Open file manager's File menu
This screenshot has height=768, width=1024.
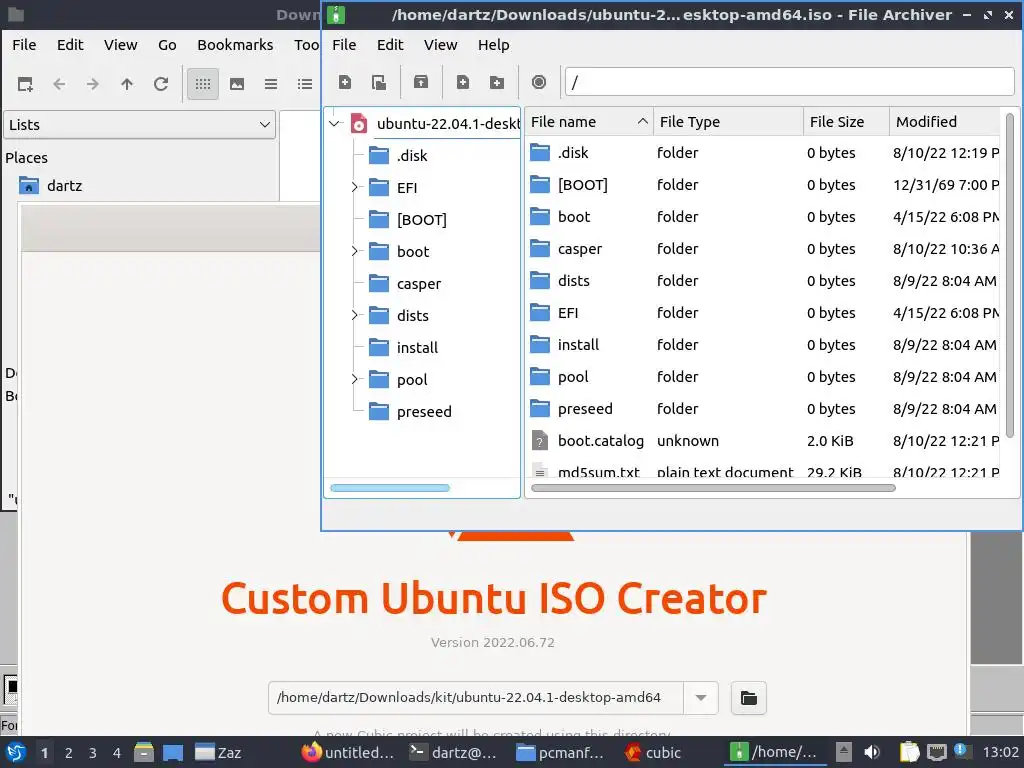click(x=24, y=45)
